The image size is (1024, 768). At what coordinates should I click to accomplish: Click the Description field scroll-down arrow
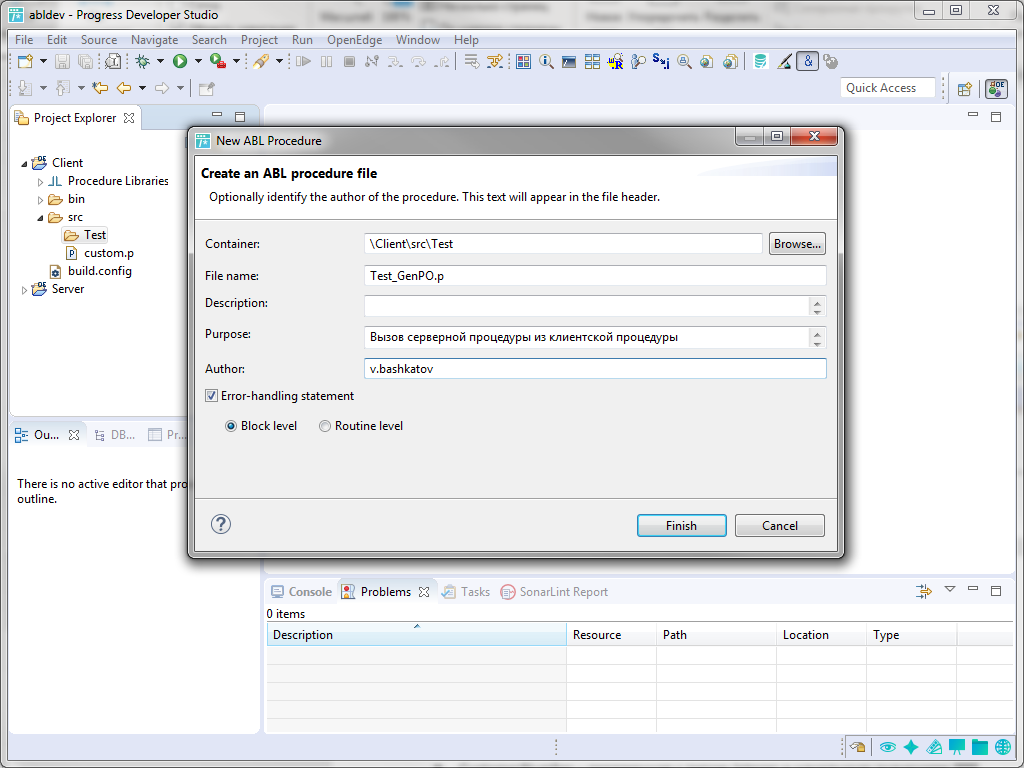tap(817, 312)
